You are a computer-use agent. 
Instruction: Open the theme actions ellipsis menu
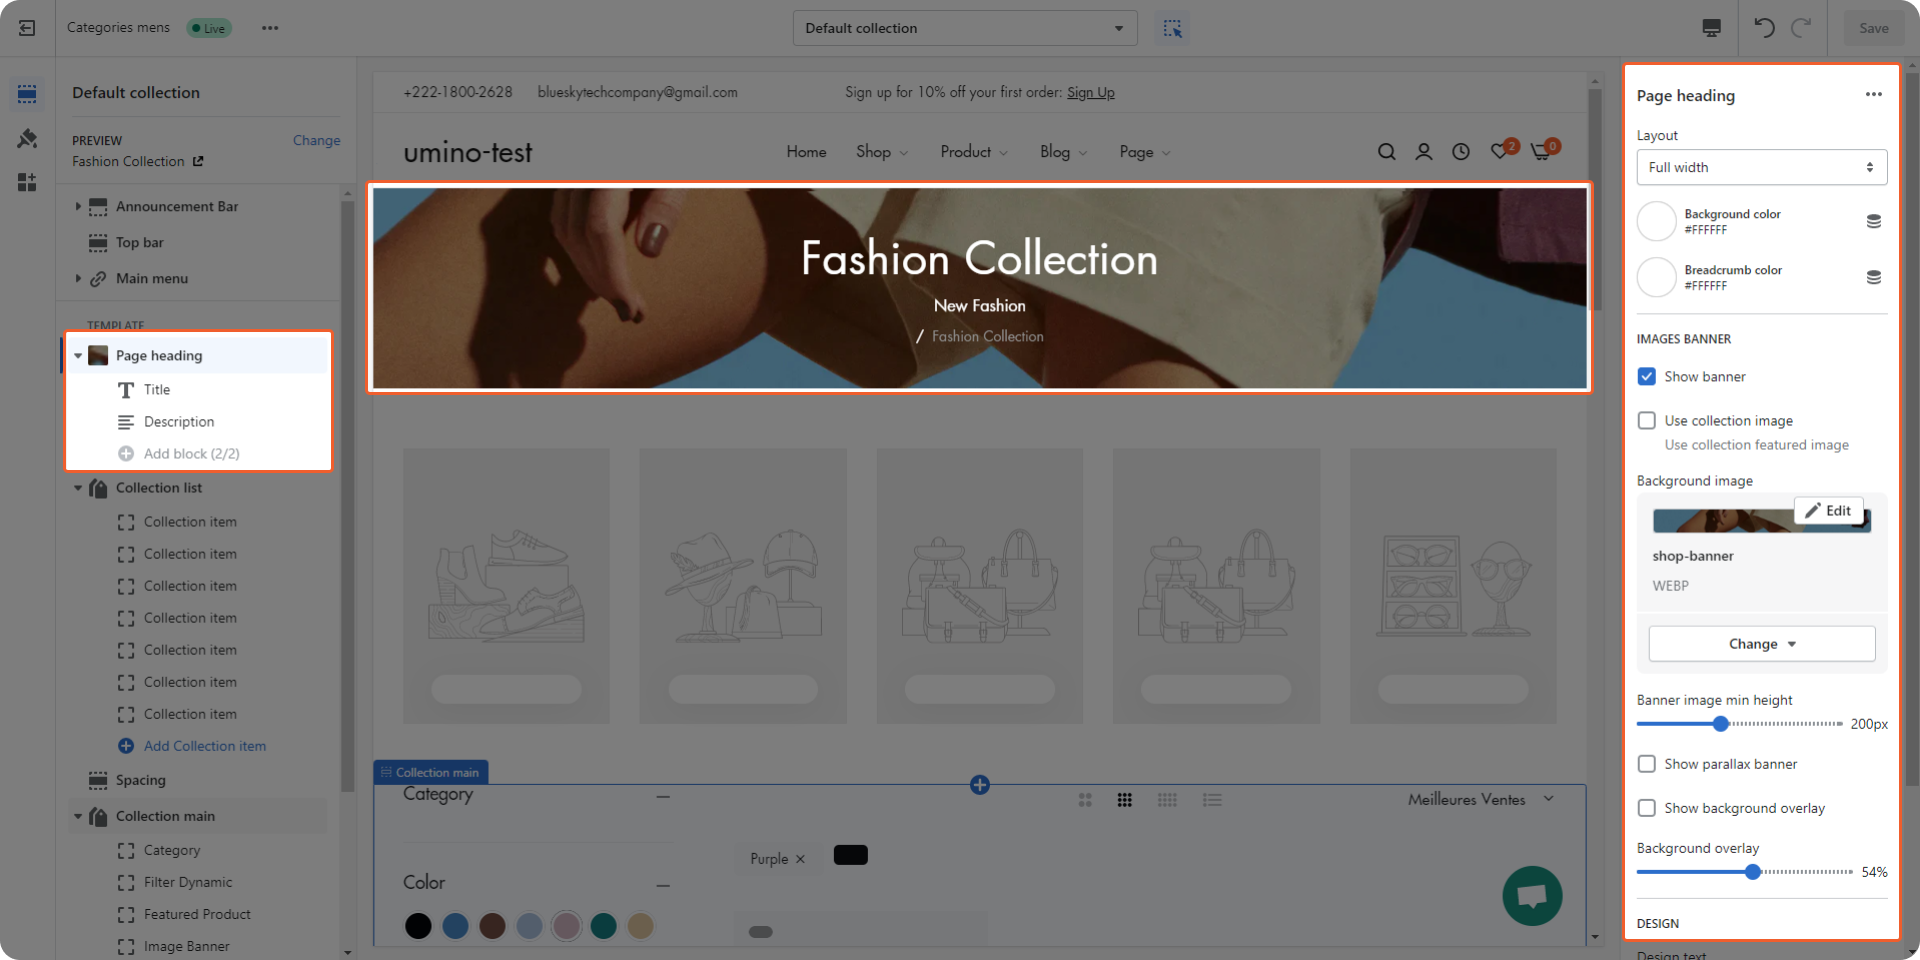[270, 28]
